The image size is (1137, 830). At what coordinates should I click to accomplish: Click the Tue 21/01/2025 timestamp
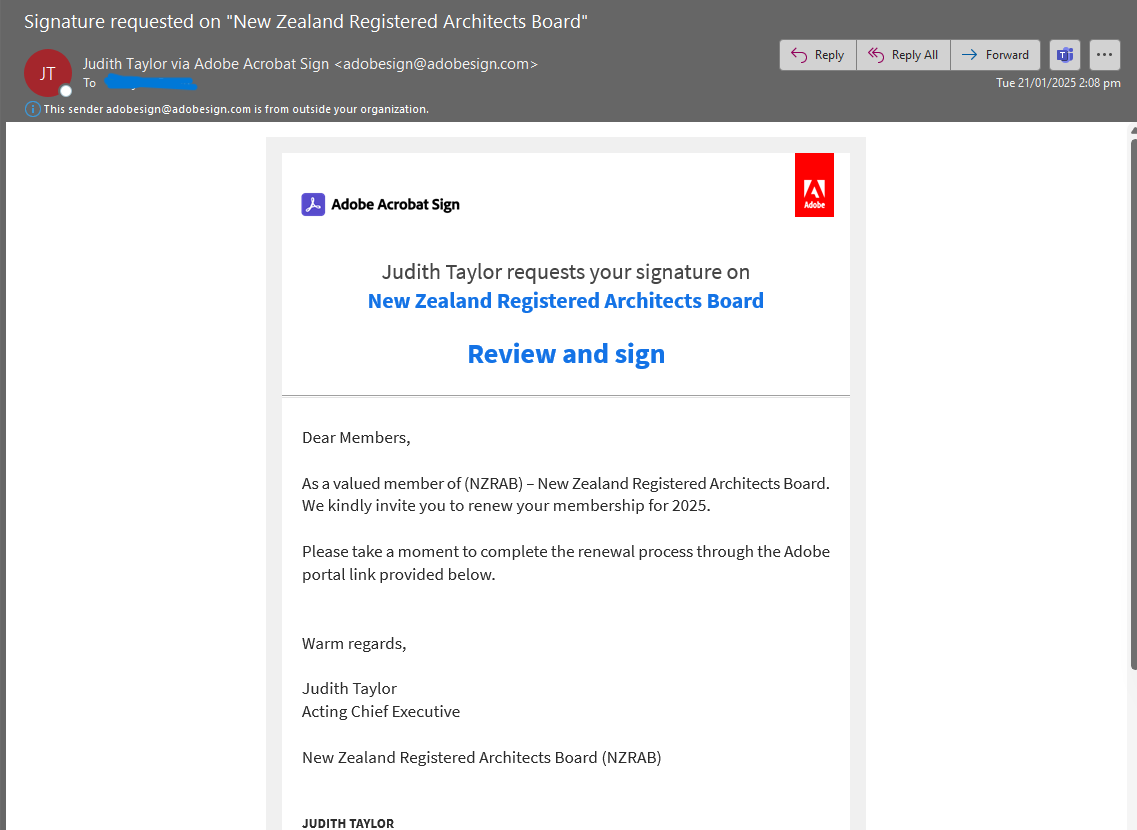[1057, 83]
